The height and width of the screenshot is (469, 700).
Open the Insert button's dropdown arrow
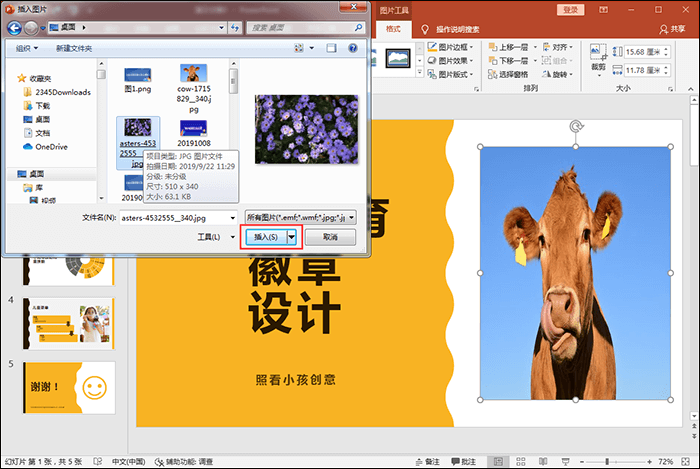[x=291, y=237]
